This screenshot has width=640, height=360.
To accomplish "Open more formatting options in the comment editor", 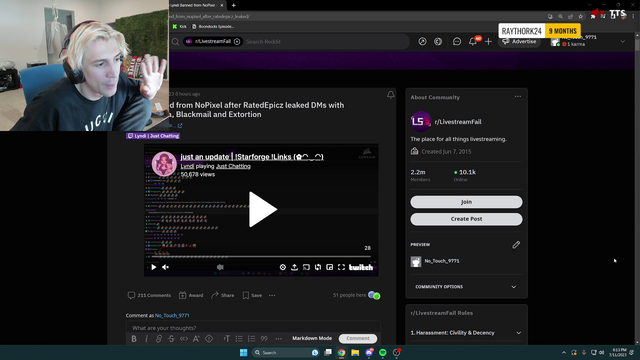I will (278, 338).
